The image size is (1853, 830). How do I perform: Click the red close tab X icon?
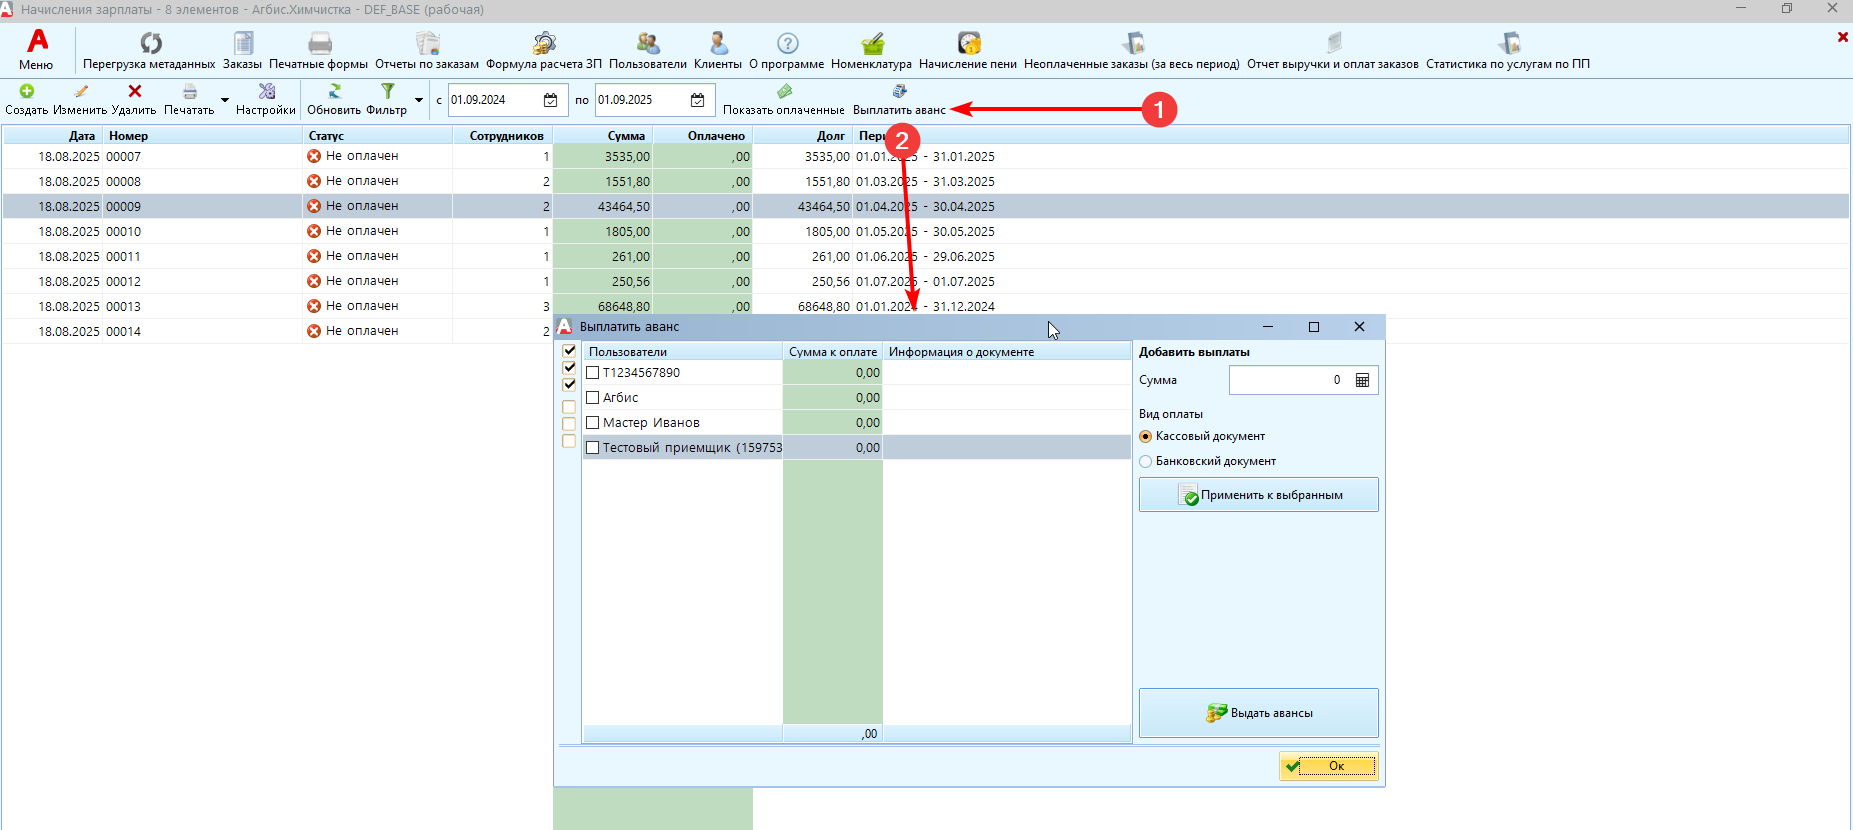click(1842, 37)
